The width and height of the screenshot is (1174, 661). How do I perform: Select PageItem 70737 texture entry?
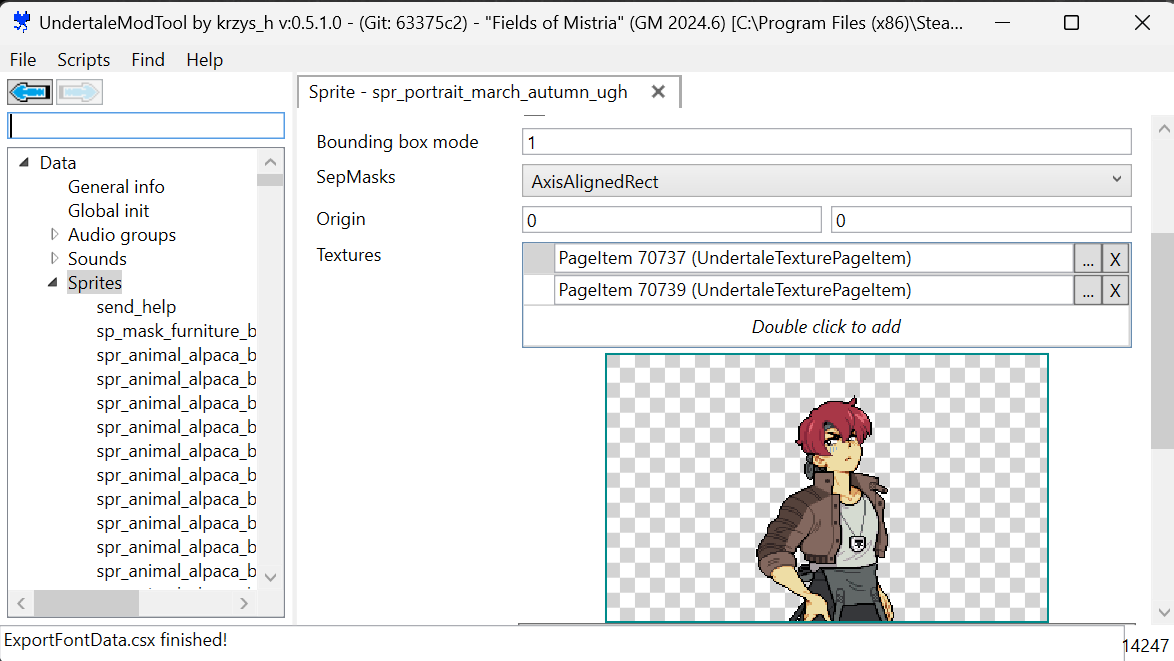(x=814, y=258)
